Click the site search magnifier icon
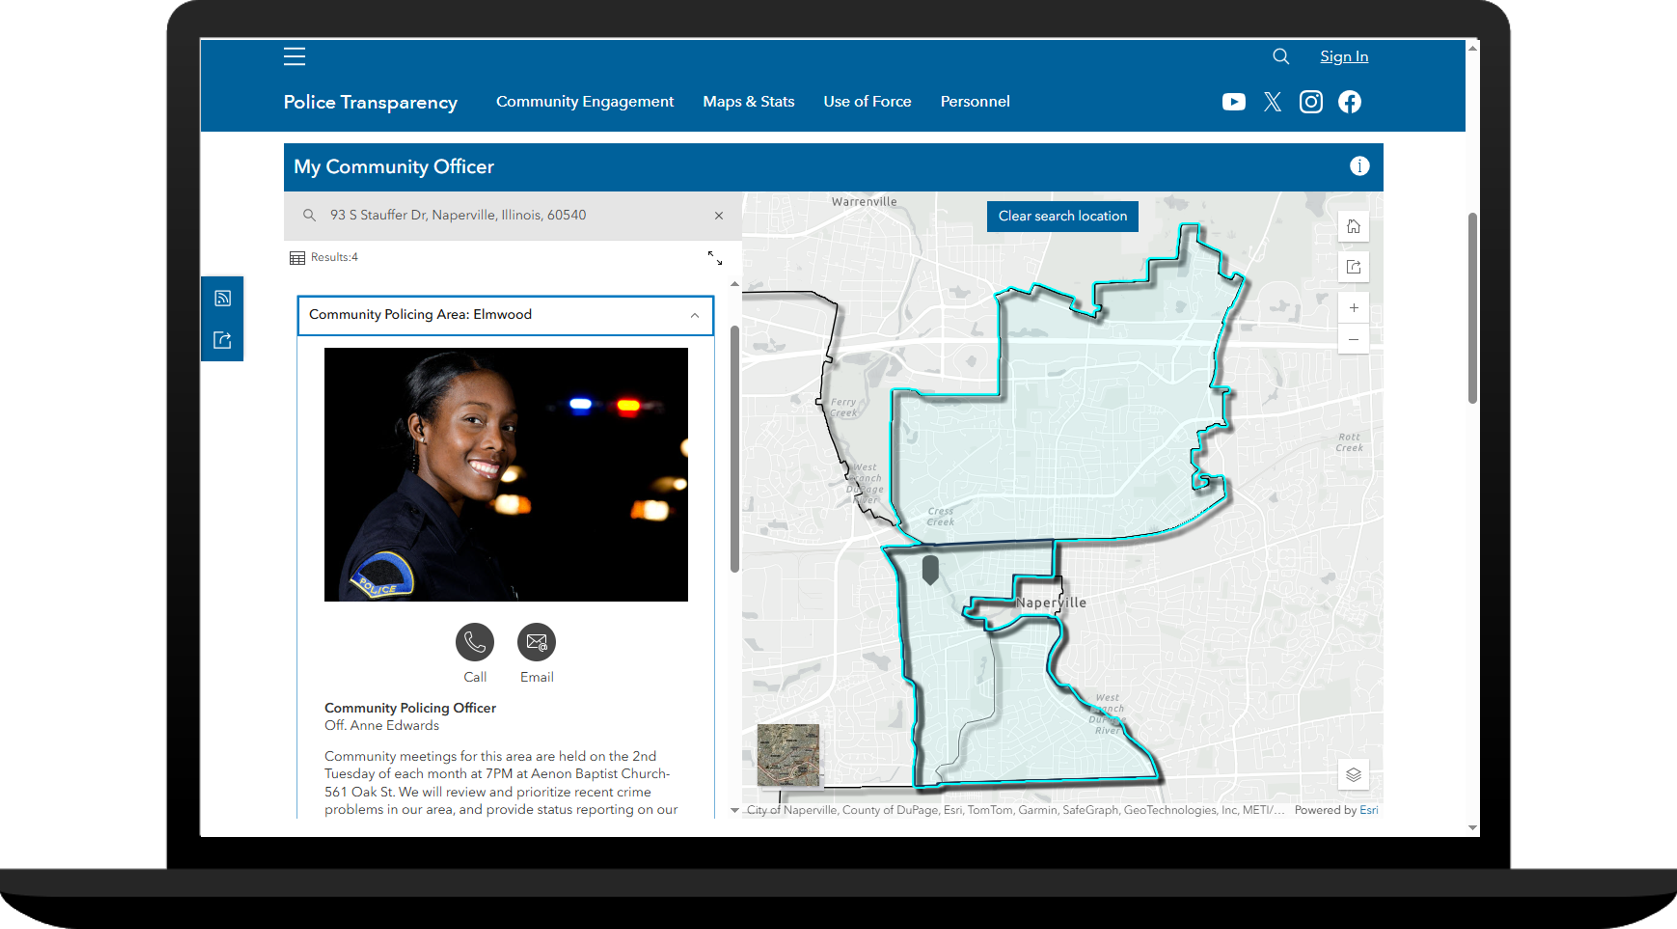Image resolution: width=1677 pixels, height=929 pixels. click(x=1281, y=57)
